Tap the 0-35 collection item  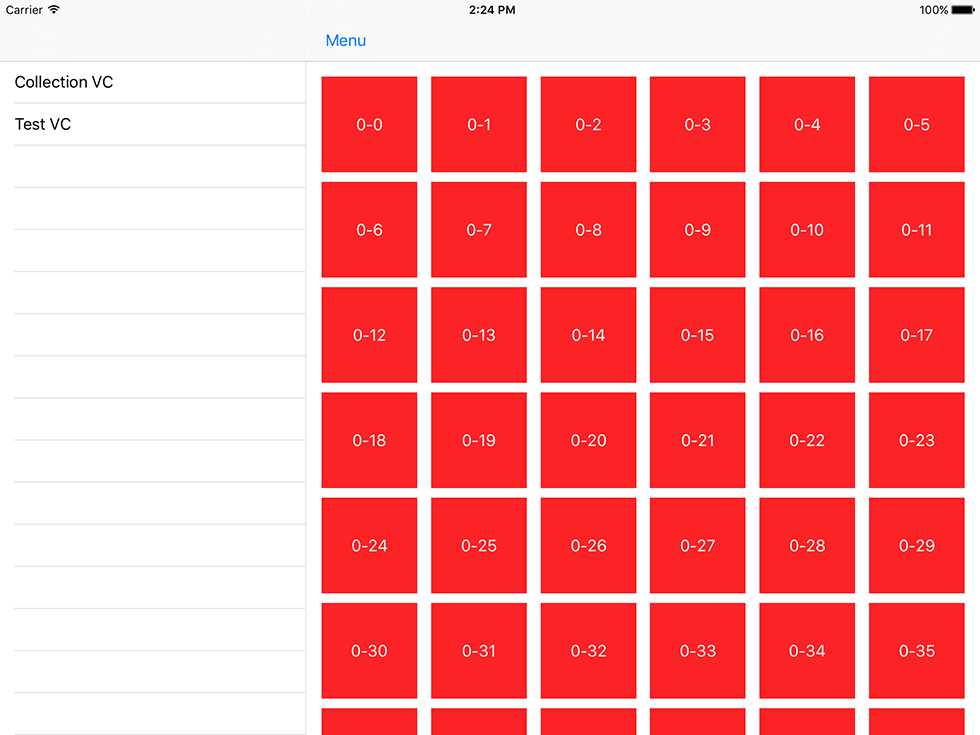(917, 651)
